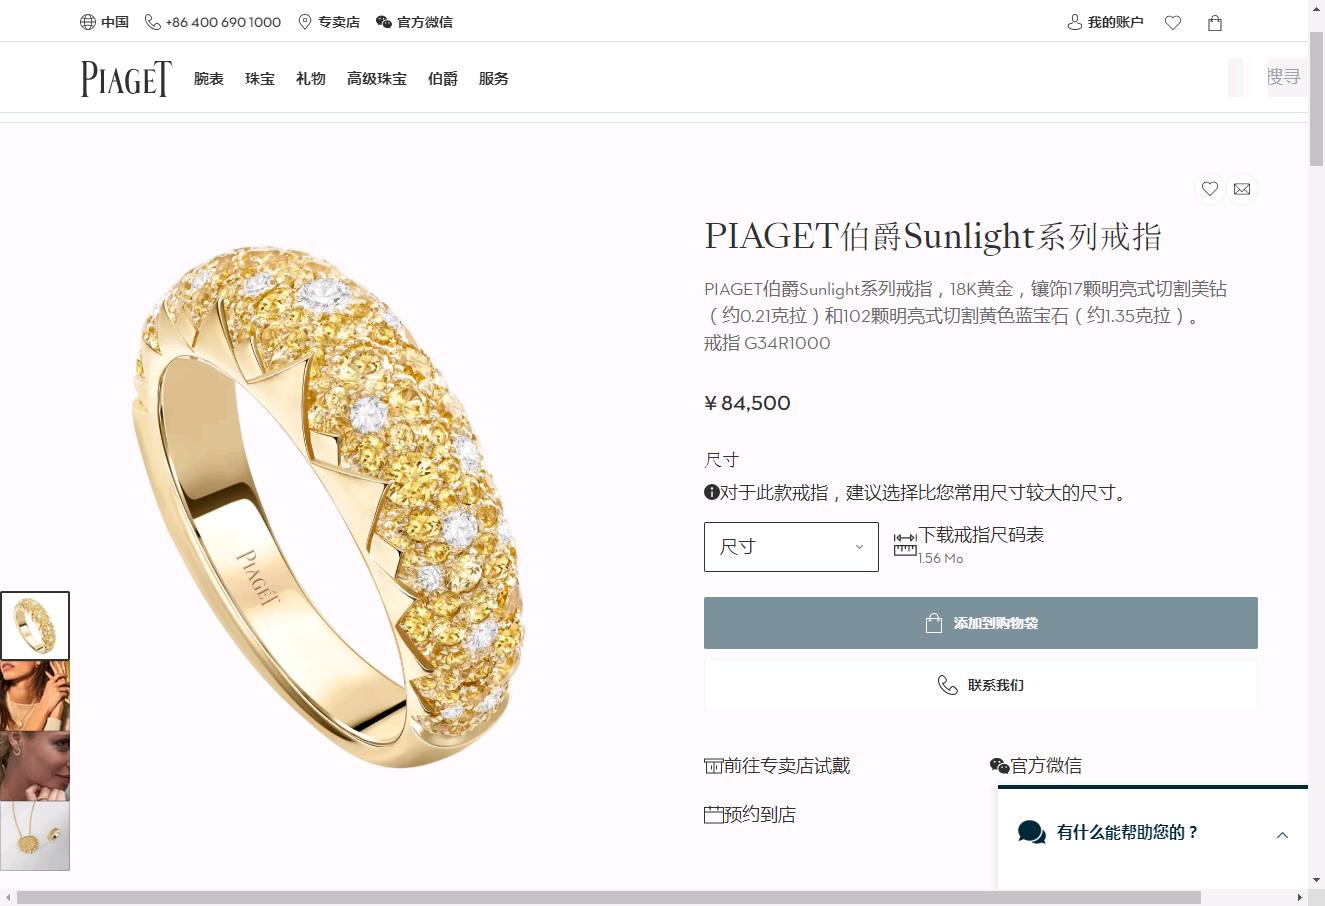The image size is (1325, 906).
Task: Click the globe icon next to 中国
Action: click(88, 22)
